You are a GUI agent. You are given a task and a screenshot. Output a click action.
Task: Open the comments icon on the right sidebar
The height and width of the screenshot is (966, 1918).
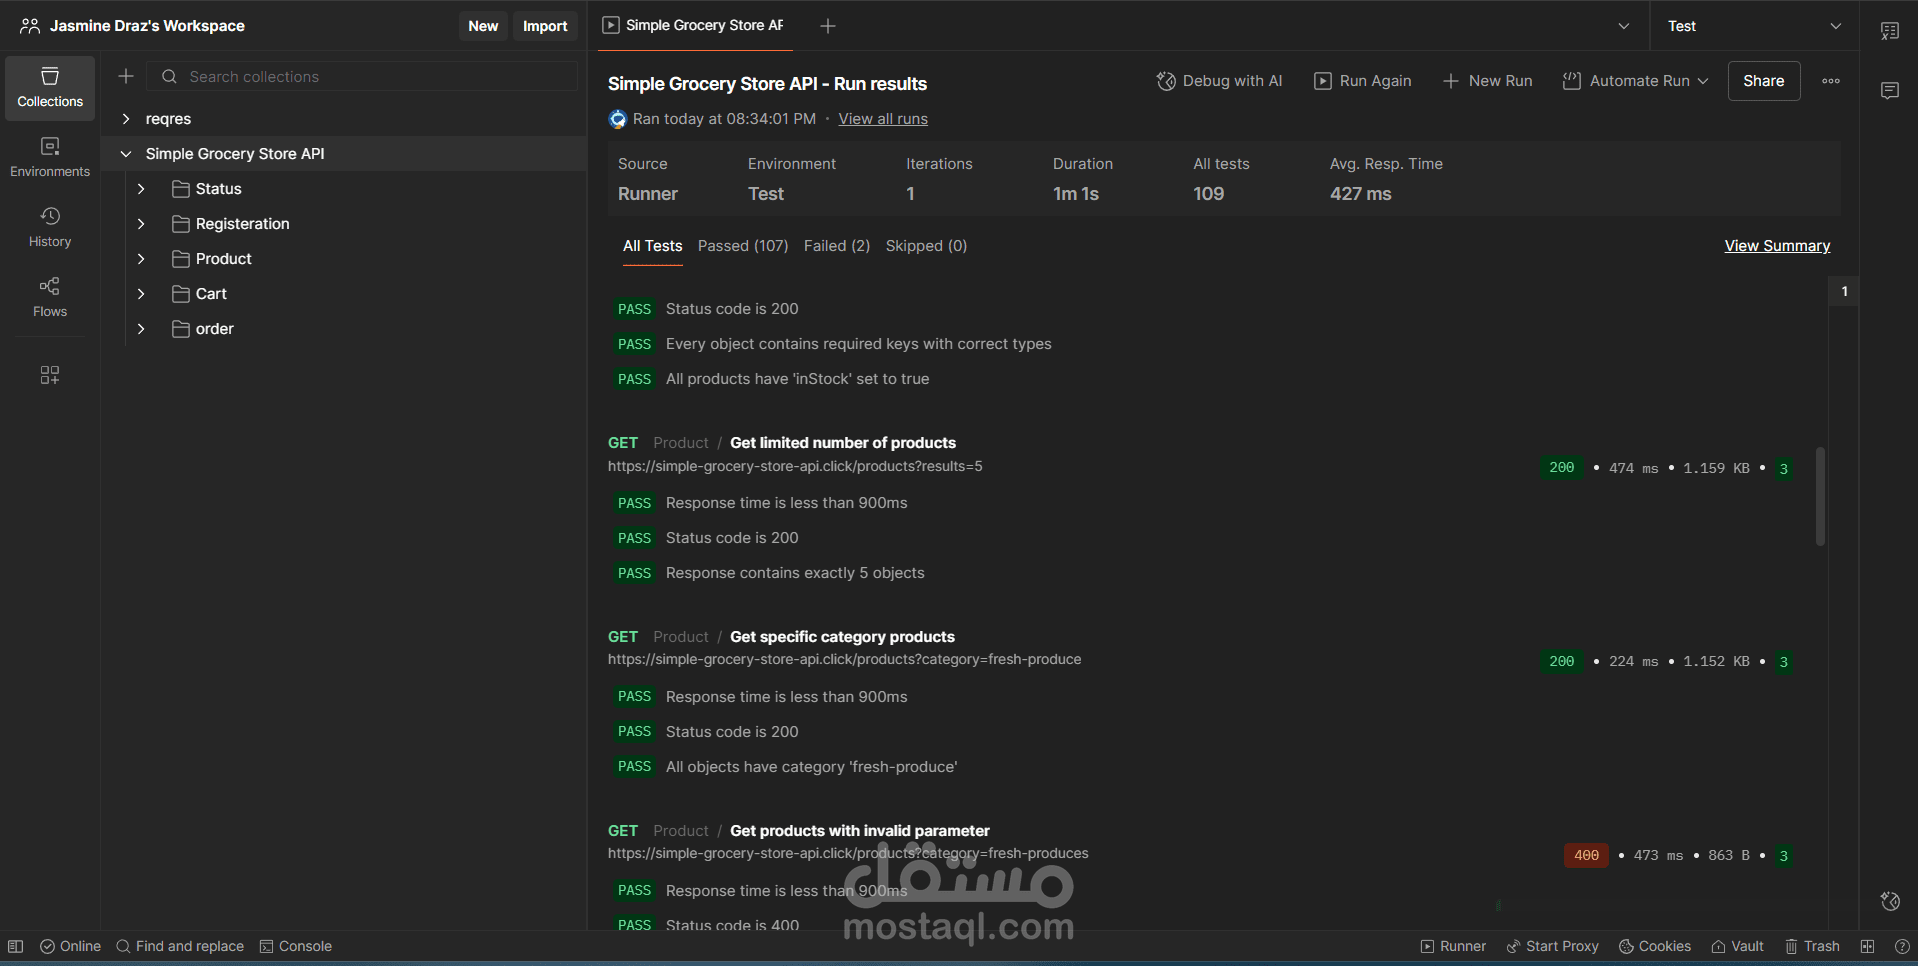(1890, 91)
